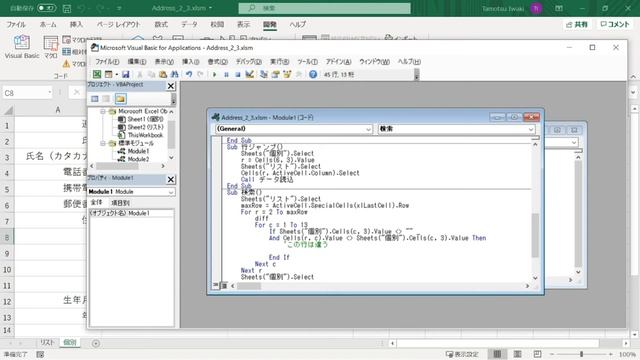Open Object Browser toolbar icon
The width and height of the screenshot is (640, 360).
coord(287,74)
